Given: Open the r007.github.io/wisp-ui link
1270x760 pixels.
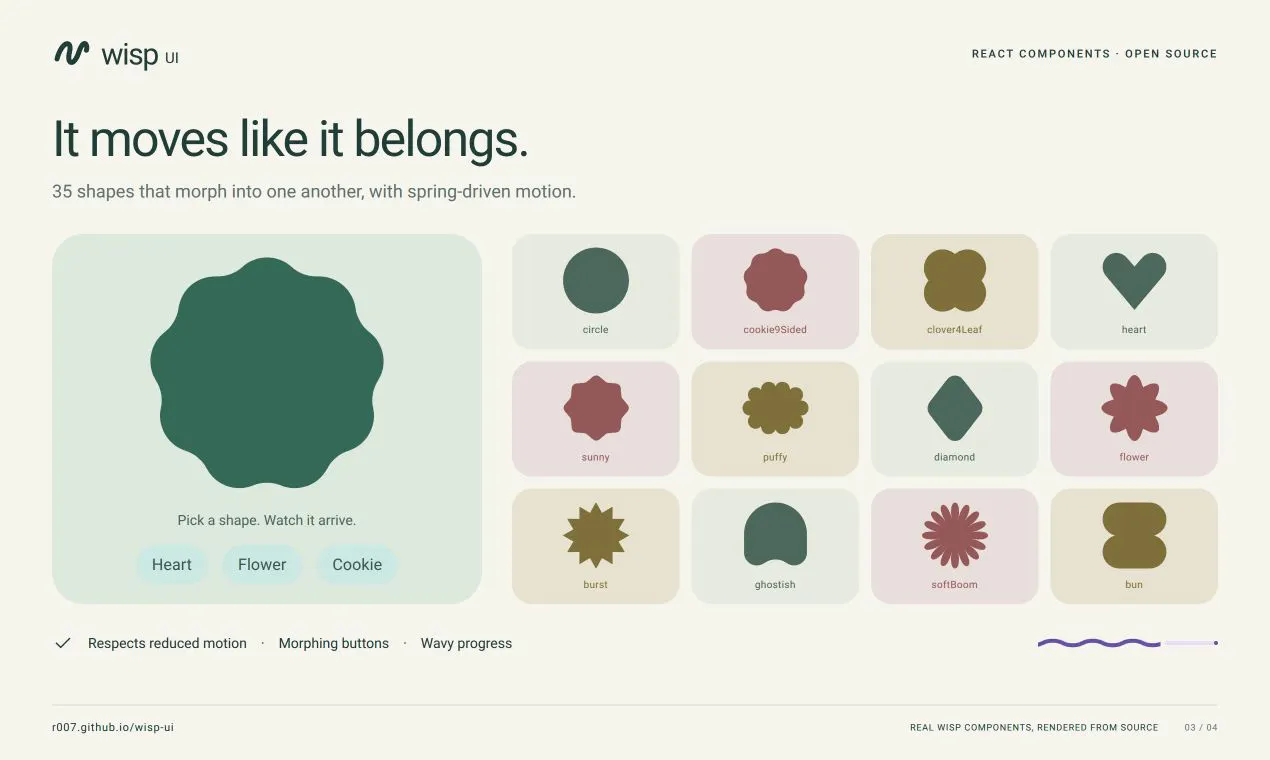Looking at the screenshot, I should pos(113,727).
